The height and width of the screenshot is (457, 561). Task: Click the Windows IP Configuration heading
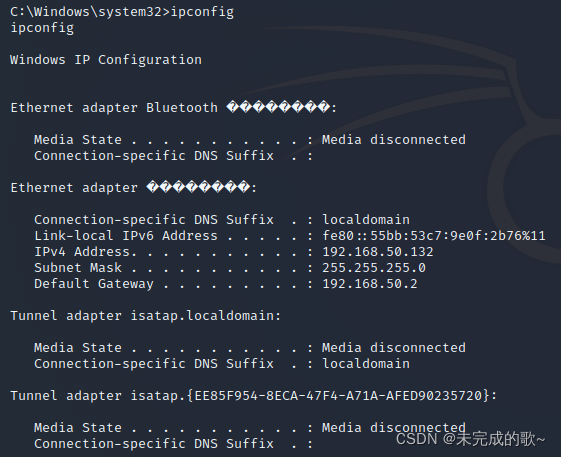coord(106,59)
